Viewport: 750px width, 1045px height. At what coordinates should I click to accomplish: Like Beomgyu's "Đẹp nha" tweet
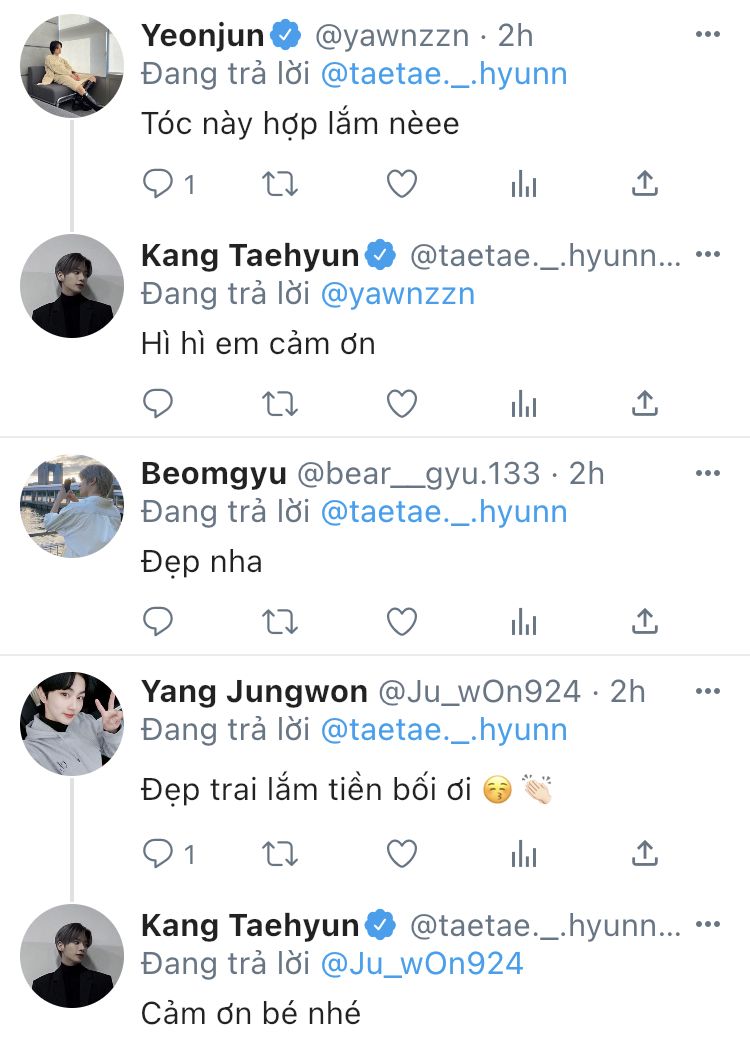pos(402,622)
